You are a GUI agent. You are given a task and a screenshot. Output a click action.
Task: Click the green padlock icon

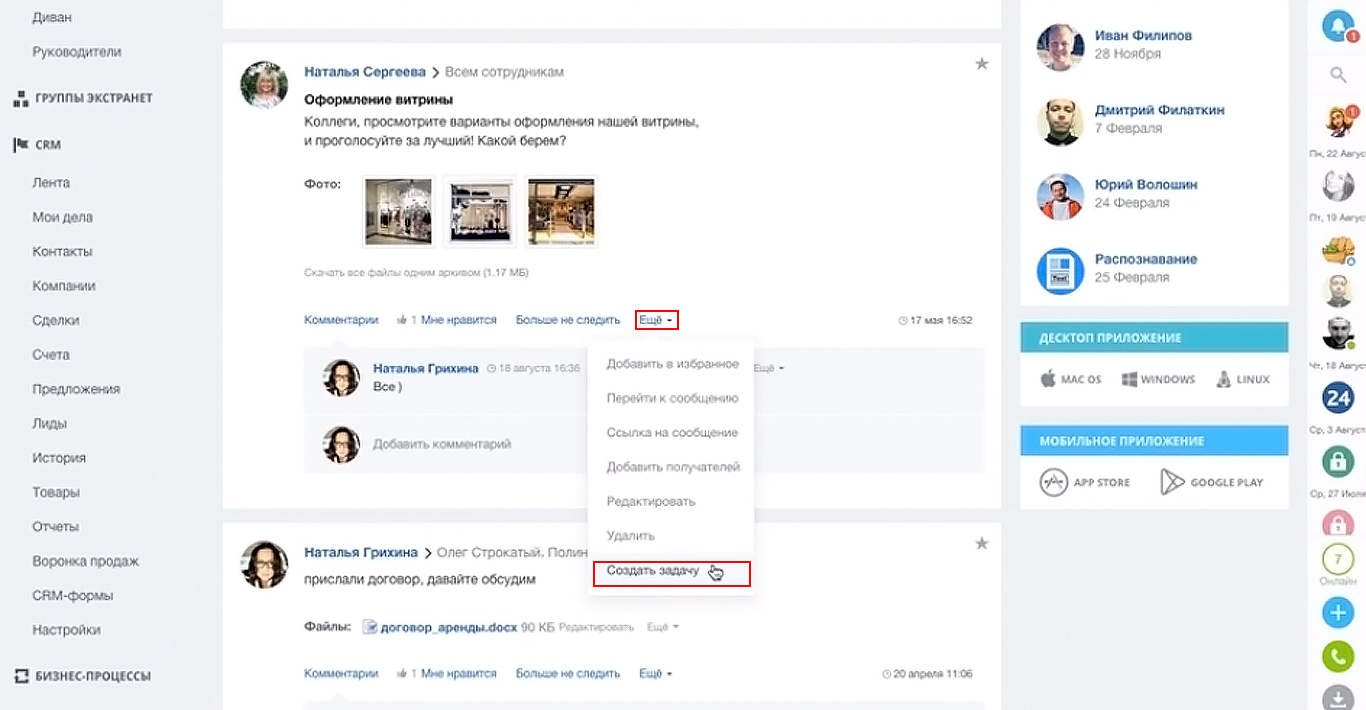[1337, 461]
